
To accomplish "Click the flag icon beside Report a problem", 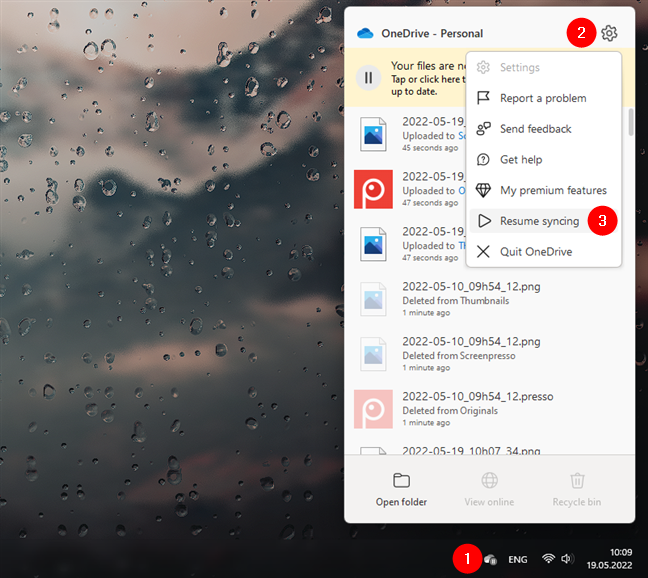I will (x=483, y=98).
